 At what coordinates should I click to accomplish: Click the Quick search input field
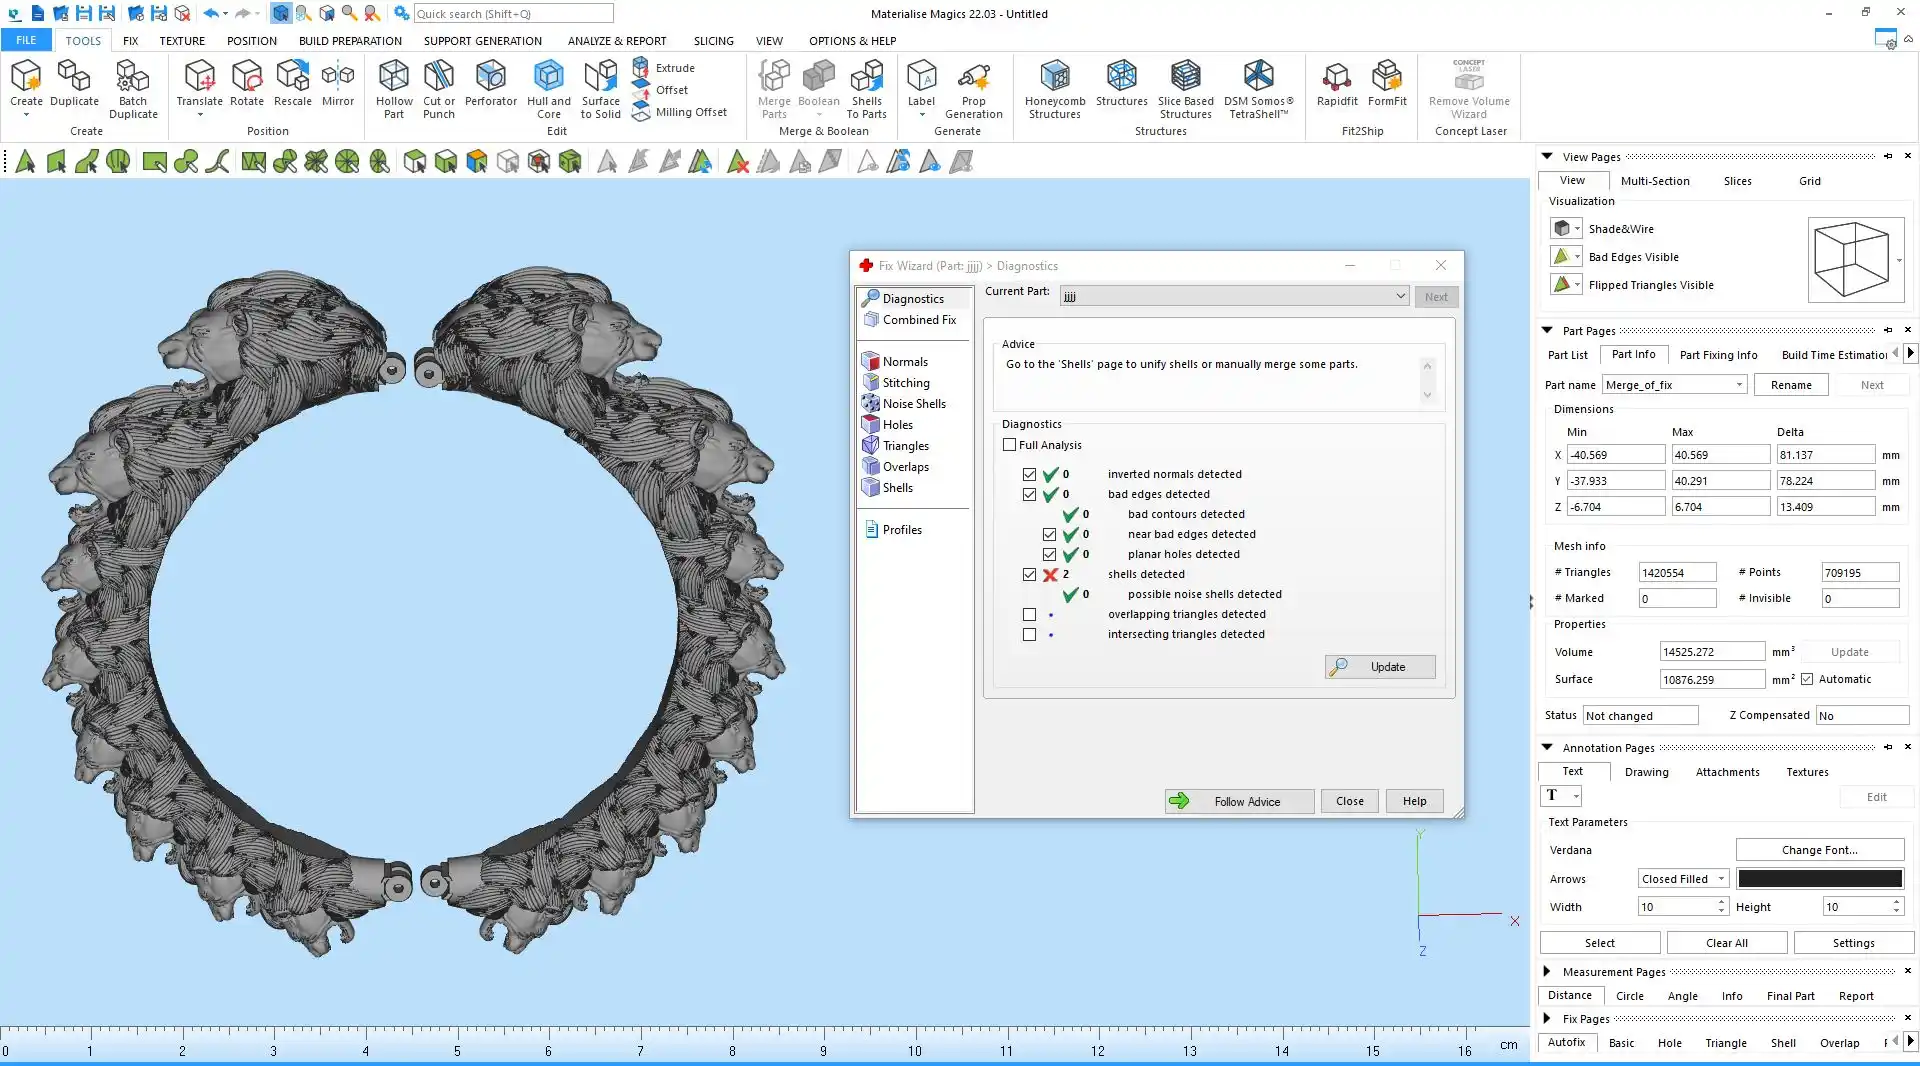click(513, 14)
